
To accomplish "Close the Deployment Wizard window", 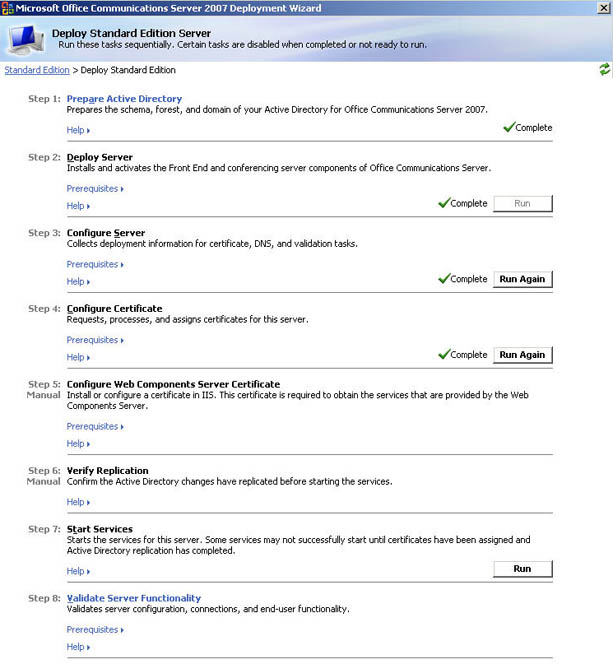I will click(x=603, y=8).
